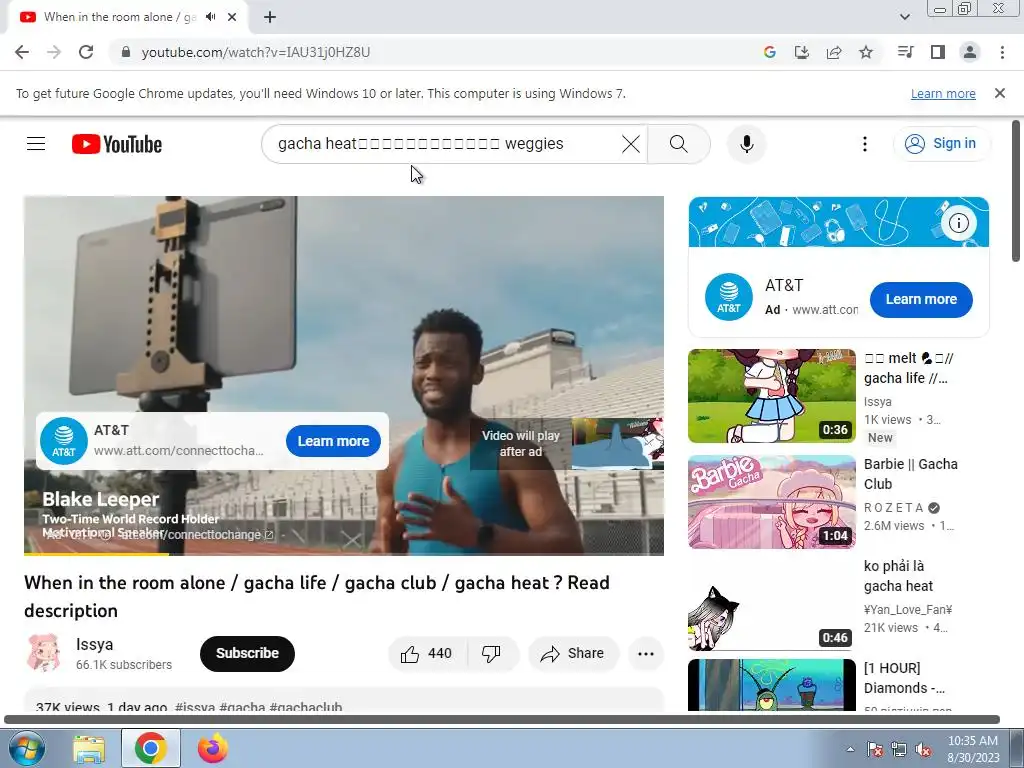
Task: Open ko phải là gacha heat title
Action: click(x=898, y=576)
